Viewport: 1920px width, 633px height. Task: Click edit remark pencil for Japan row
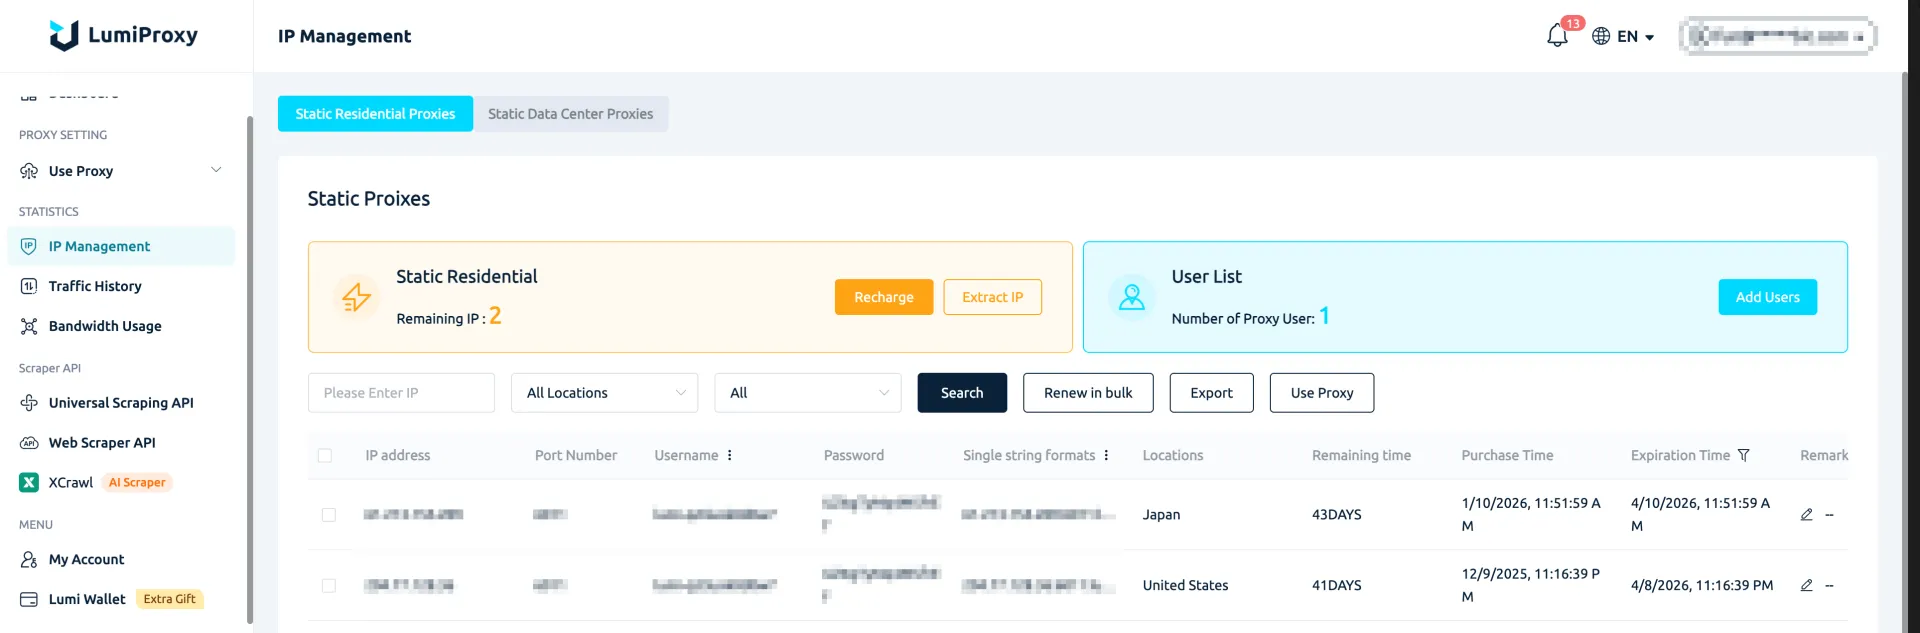[1806, 515]
